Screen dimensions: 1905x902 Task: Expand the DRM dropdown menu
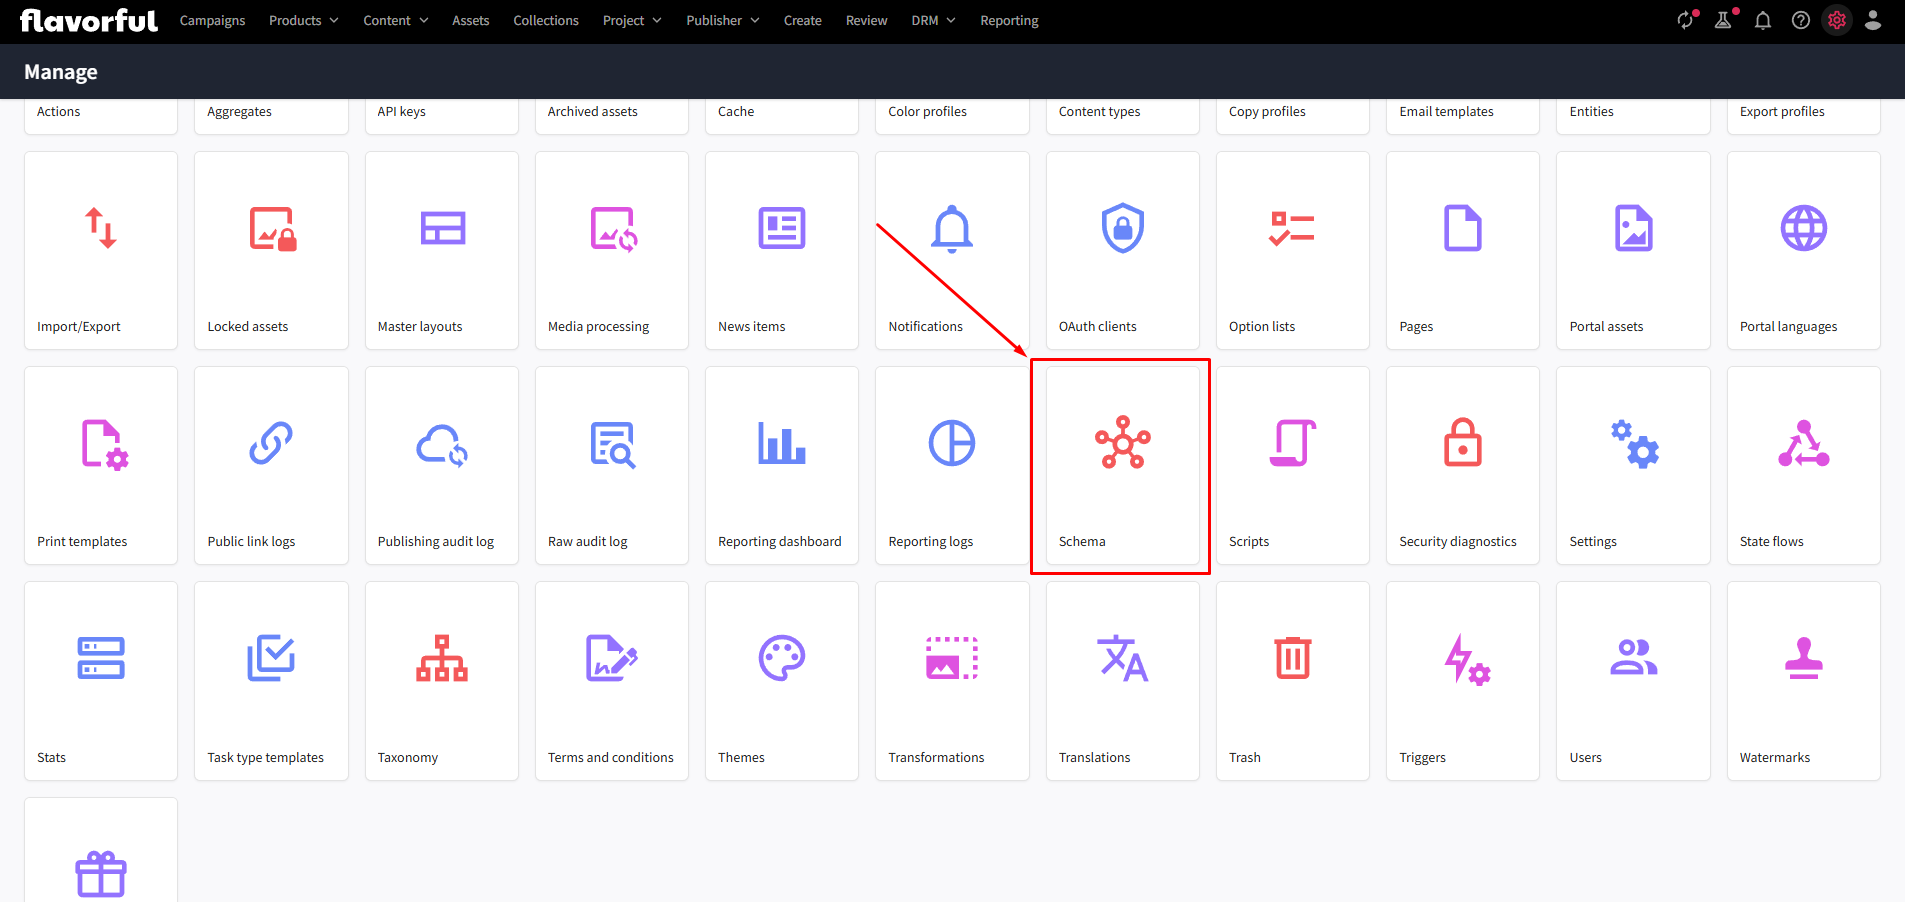point(933,20)
